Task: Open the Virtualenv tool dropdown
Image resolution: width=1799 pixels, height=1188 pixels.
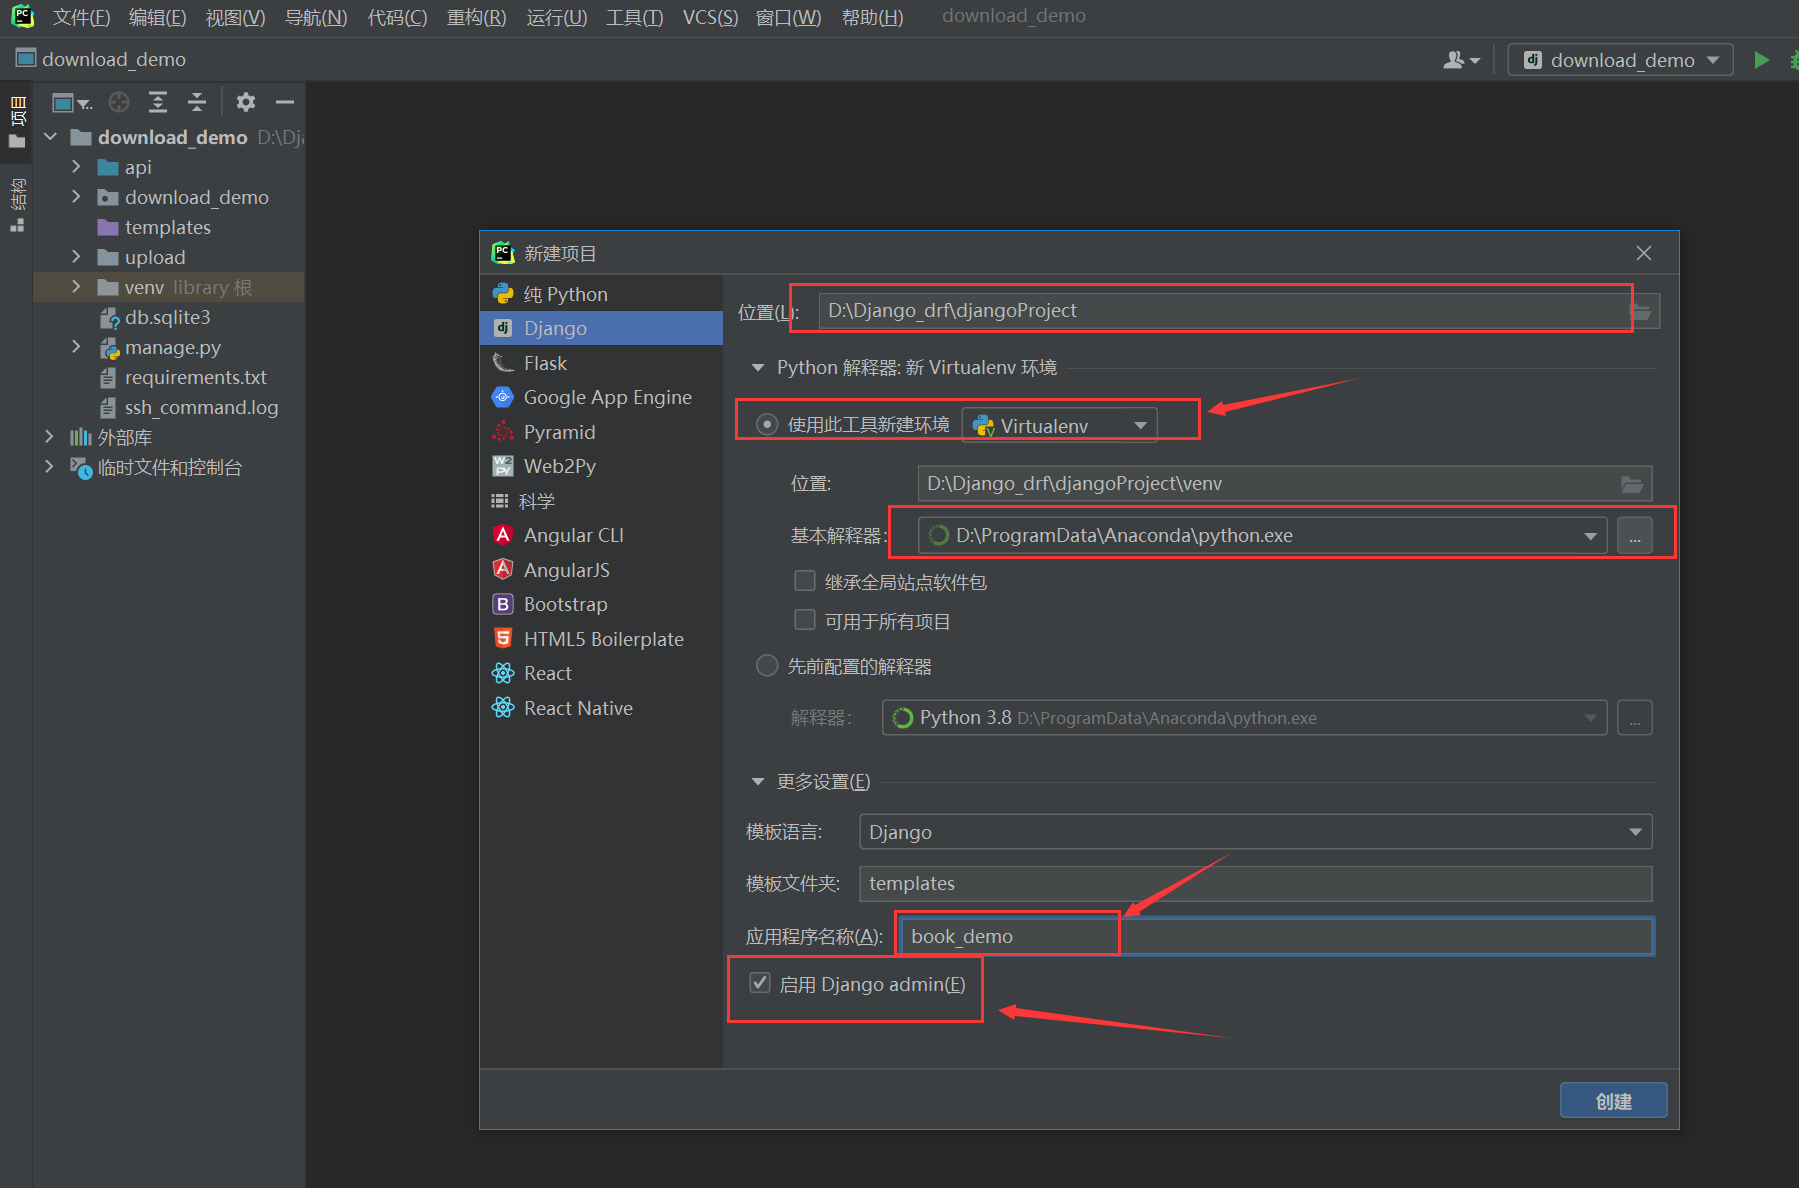Action: pyautogui.click(x=1059, y=425)
